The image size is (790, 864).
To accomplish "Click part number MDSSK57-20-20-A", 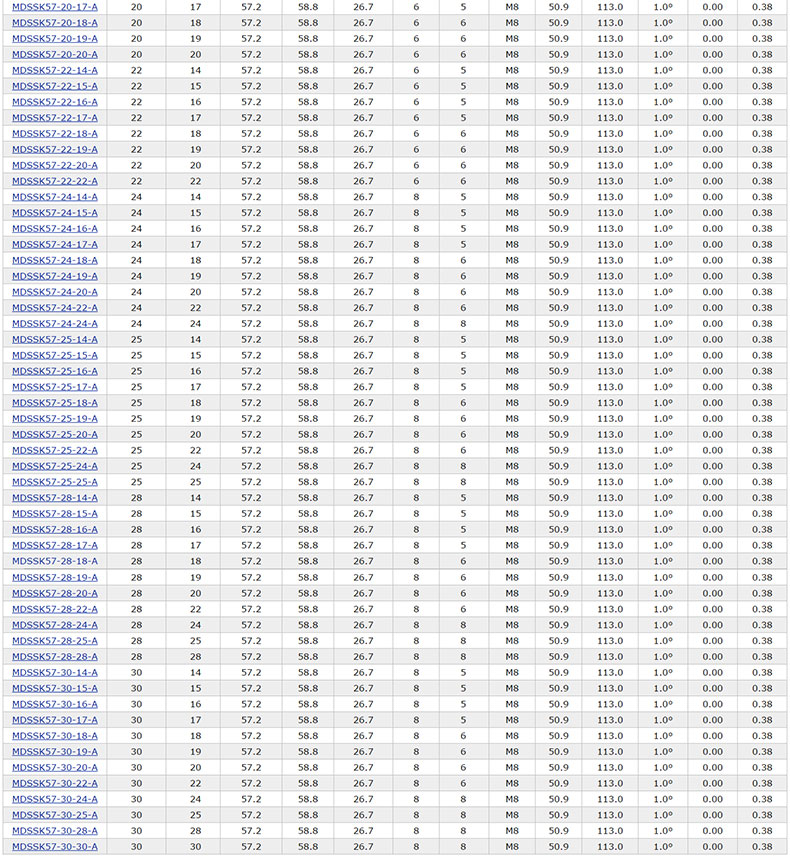I will click(x=55, y=54).
